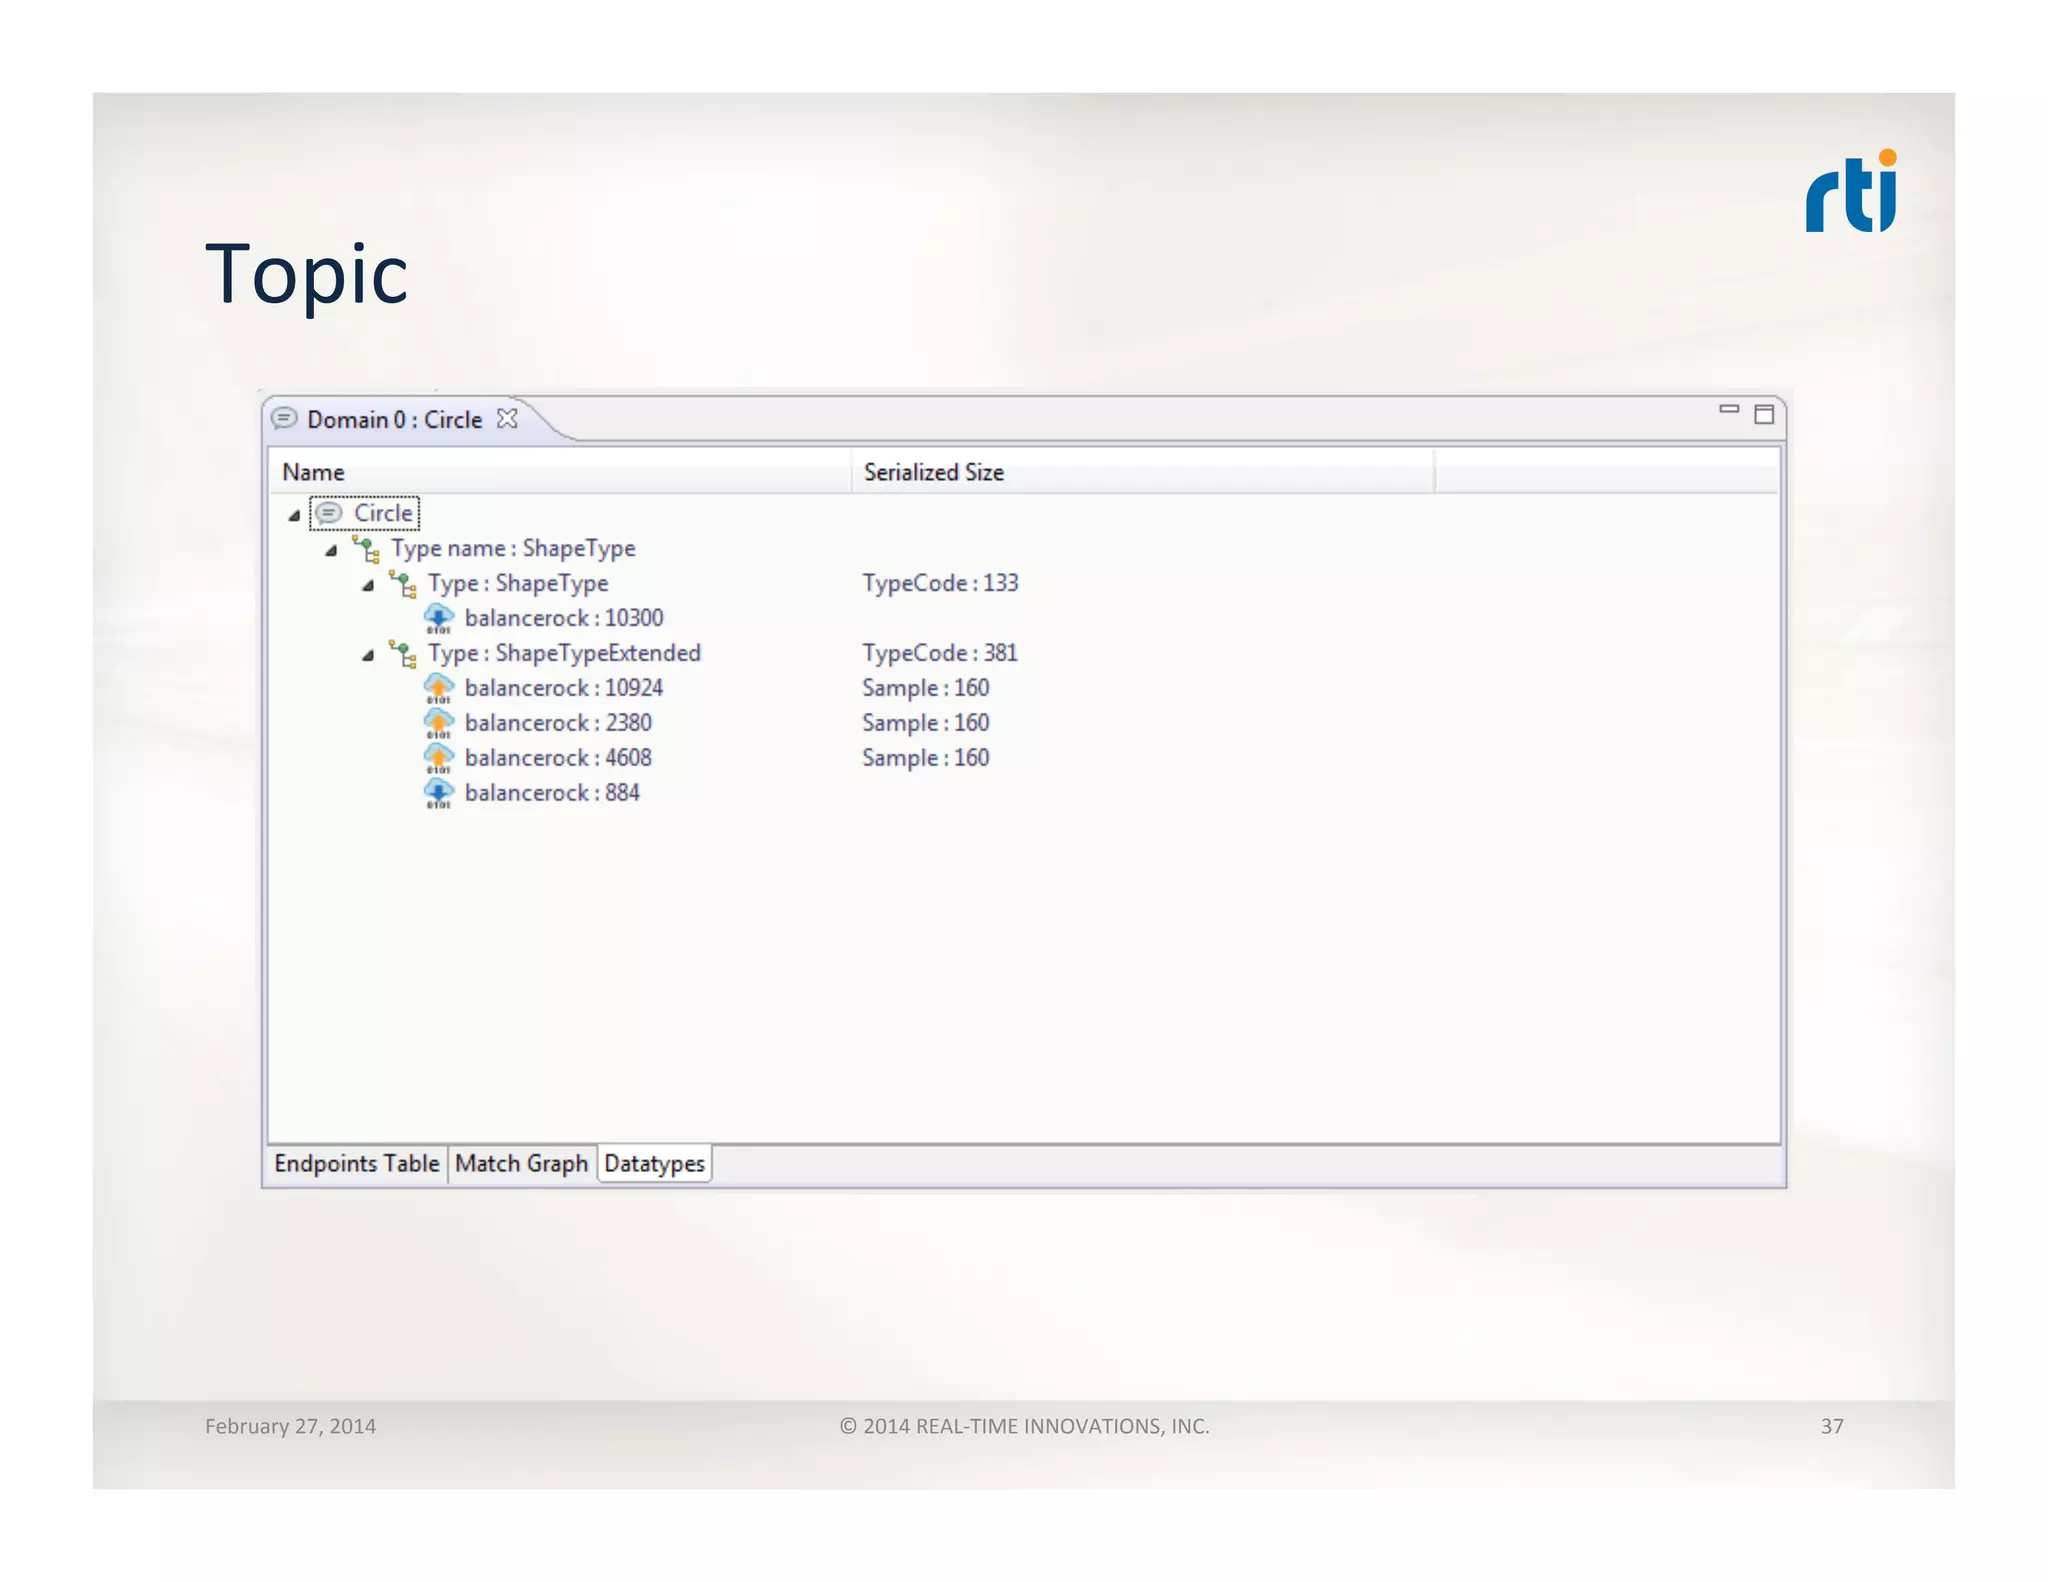The height and width of the screenshot is (1582, 2048).
Task: Click the data reader icon beside balancerock 10300
Action: click(438, 618)
